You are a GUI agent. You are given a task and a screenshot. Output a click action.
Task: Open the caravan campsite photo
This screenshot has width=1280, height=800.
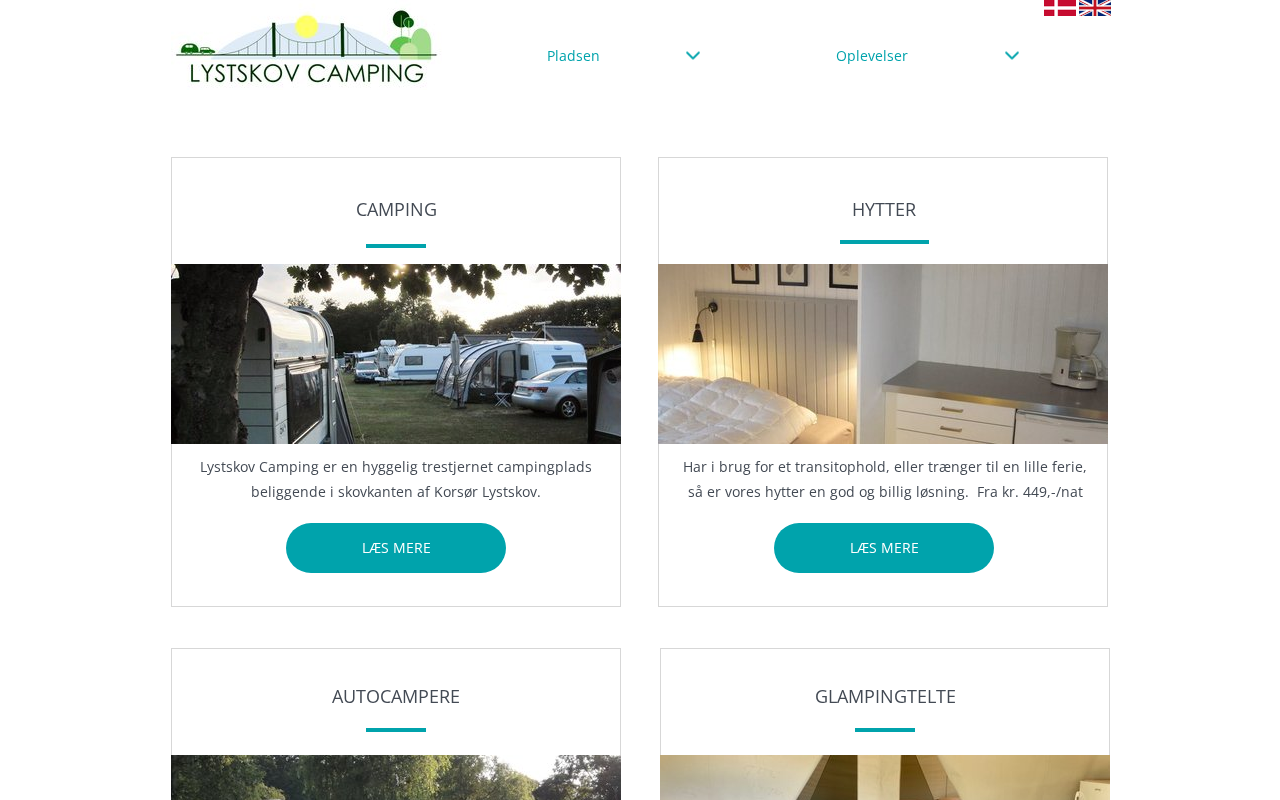(396, 354)
